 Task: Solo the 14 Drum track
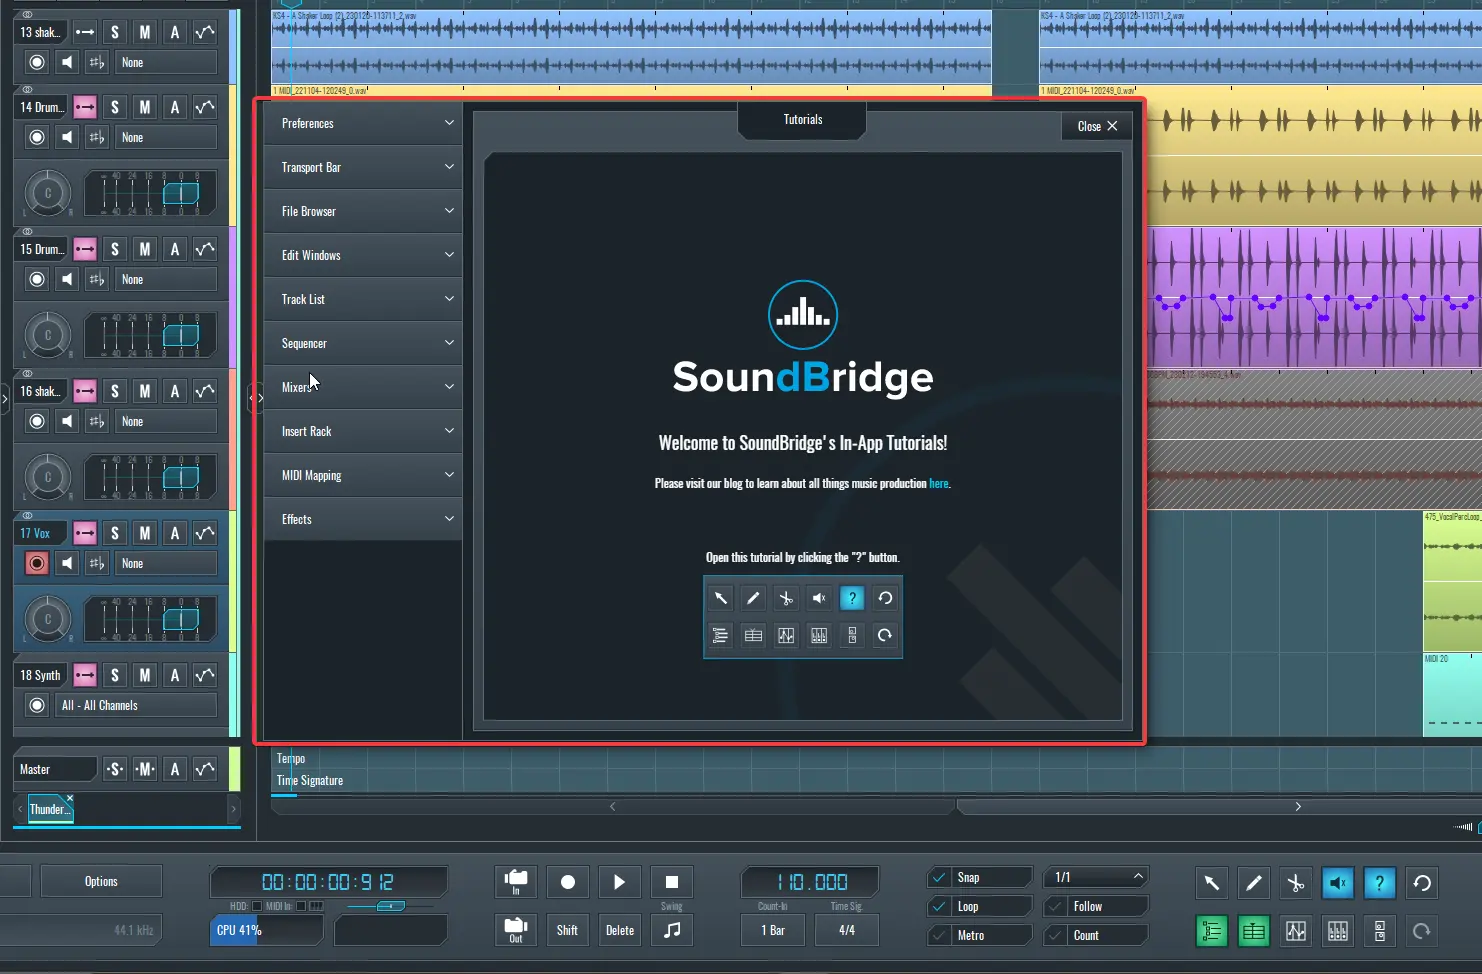[x=115, y=107]
